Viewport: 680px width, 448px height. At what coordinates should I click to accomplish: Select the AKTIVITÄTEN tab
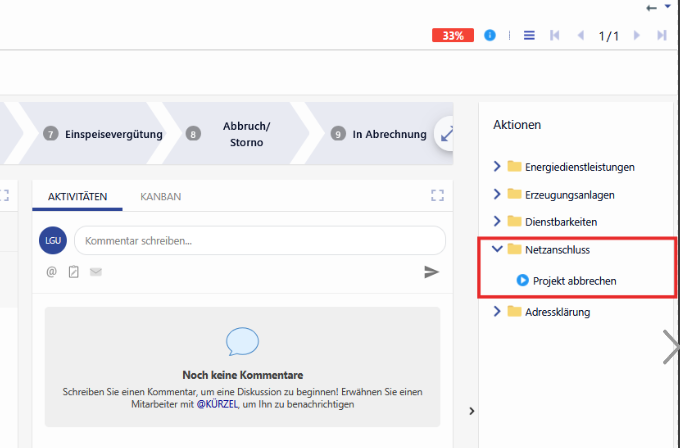78,197
